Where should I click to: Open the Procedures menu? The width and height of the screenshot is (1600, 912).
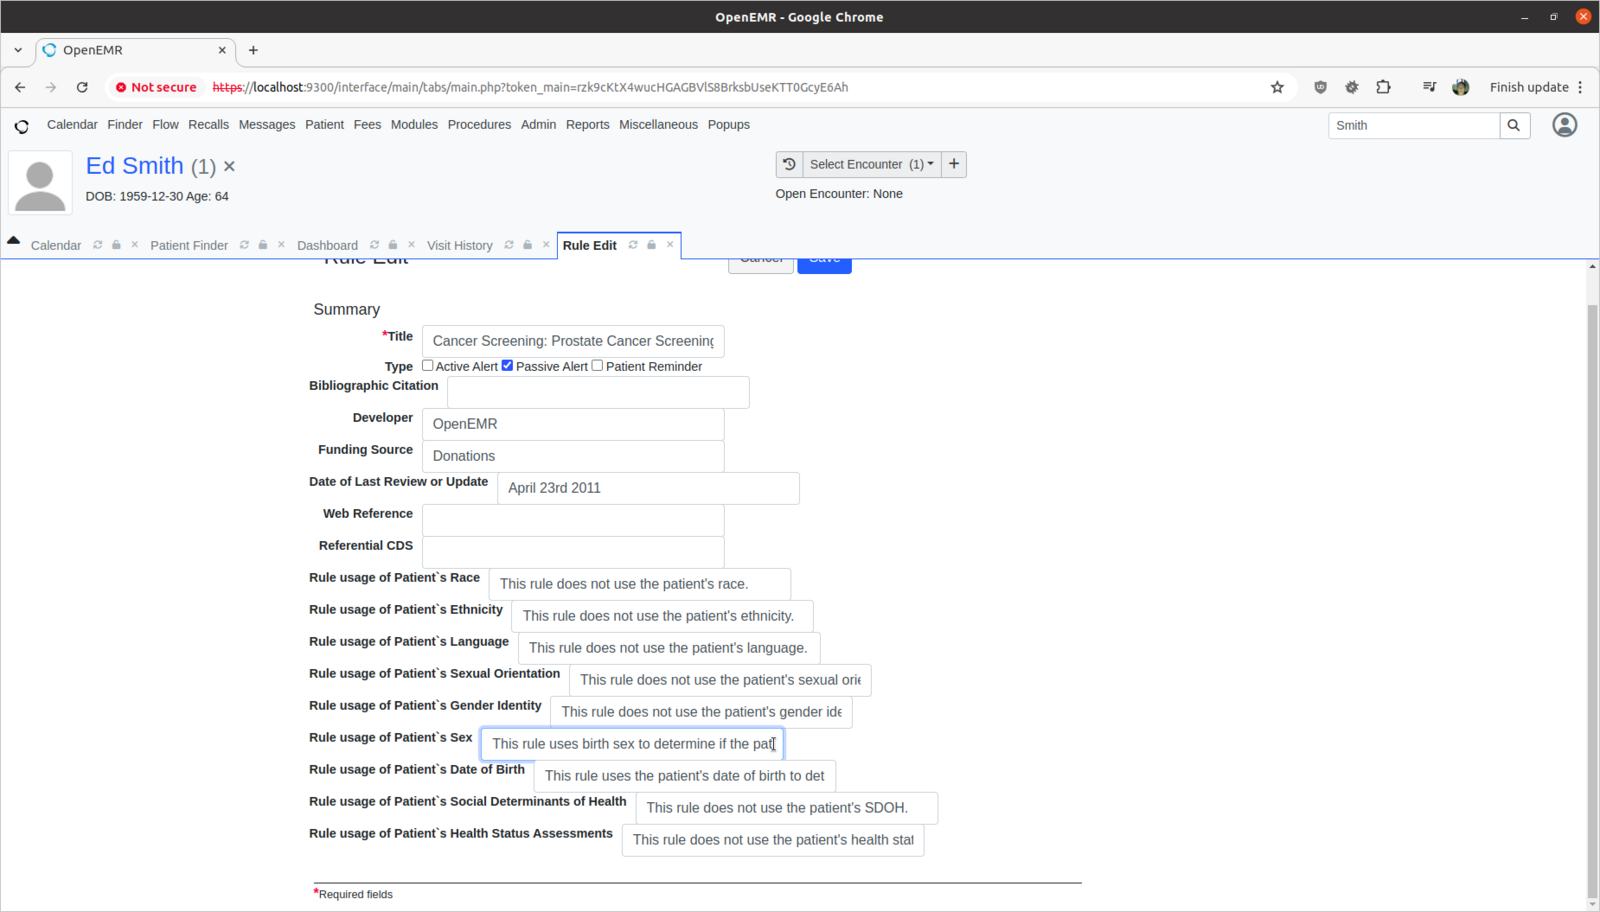[479, 125]
